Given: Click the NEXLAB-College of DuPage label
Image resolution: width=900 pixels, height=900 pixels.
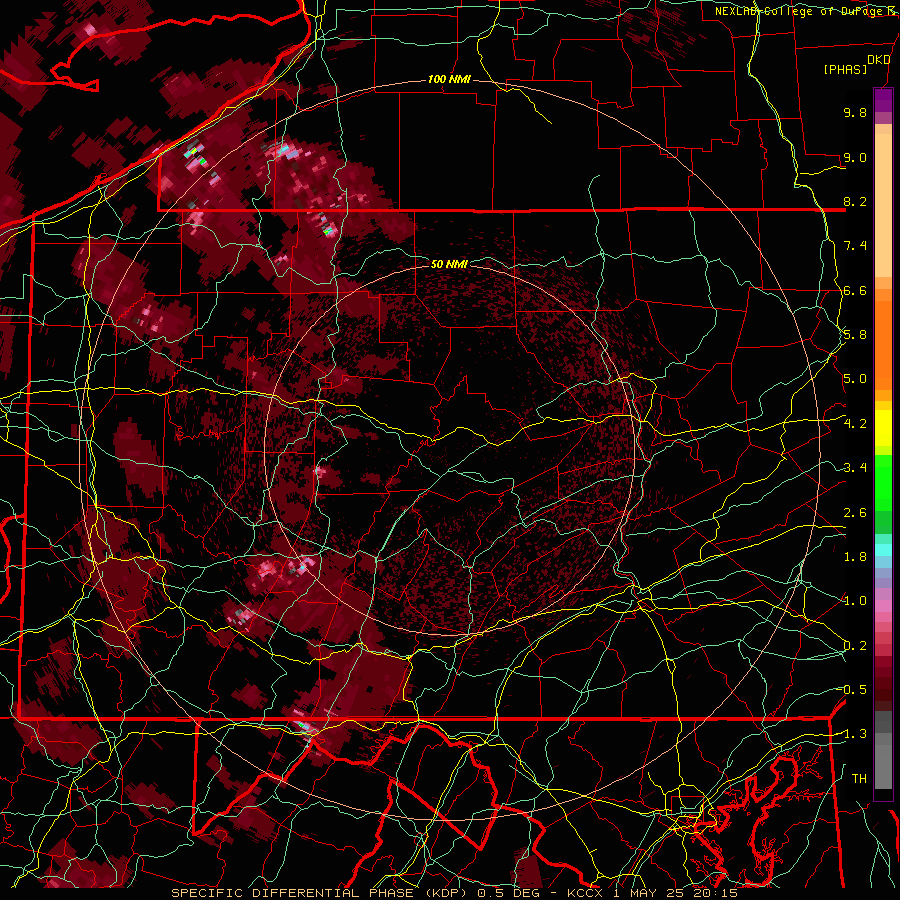Looking at the screenshot, I should pos(799,11).
